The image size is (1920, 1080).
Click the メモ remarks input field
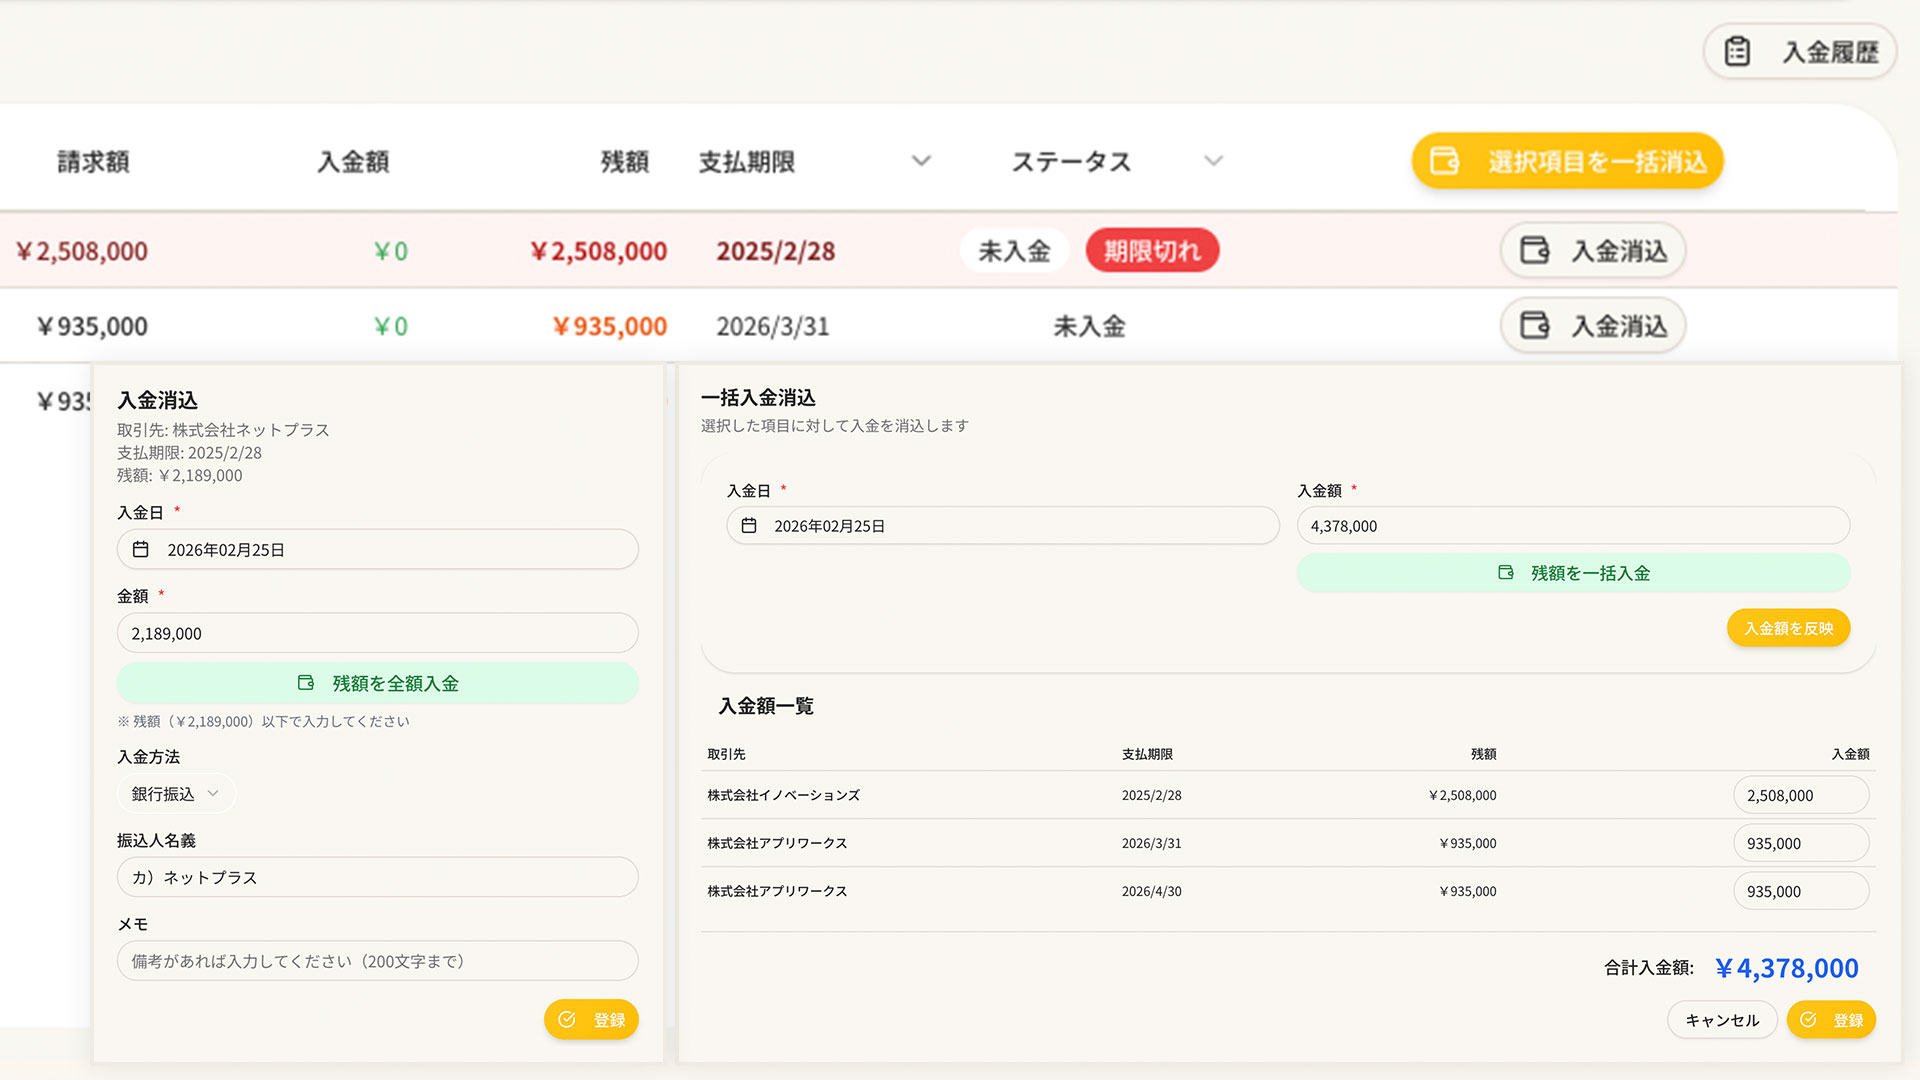pyautogui.click(x=377, y=962)
